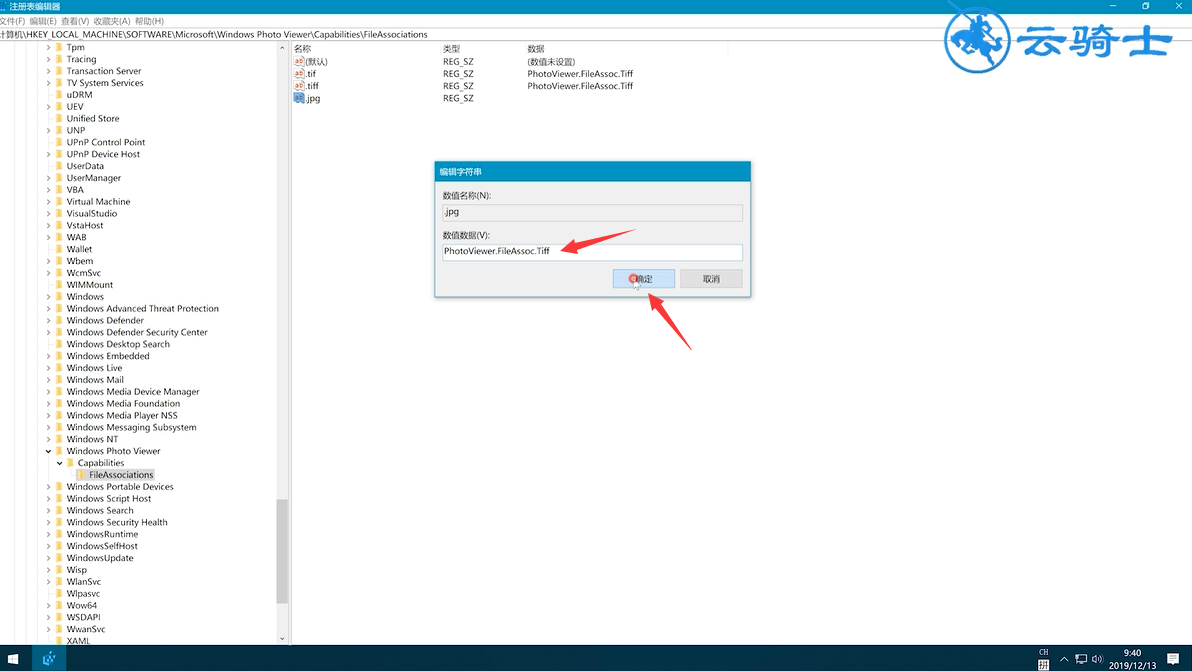Expand the Windows Portable Devices node
1192x671 pixels.
[x=48, y=487]
